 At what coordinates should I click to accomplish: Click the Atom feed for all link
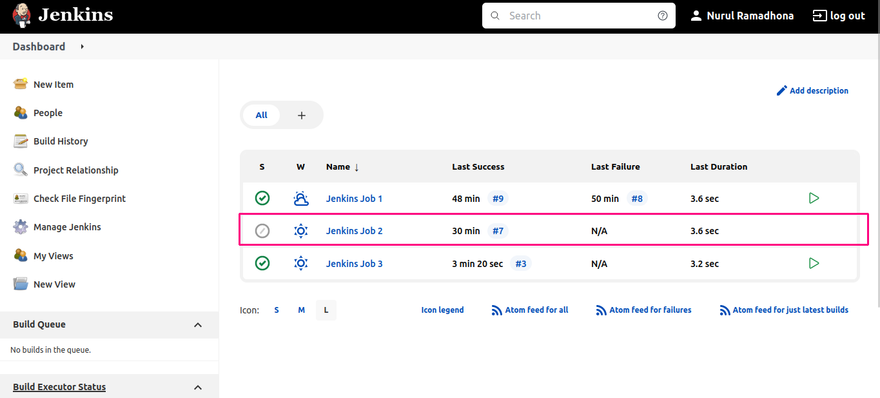click(537, 310)
